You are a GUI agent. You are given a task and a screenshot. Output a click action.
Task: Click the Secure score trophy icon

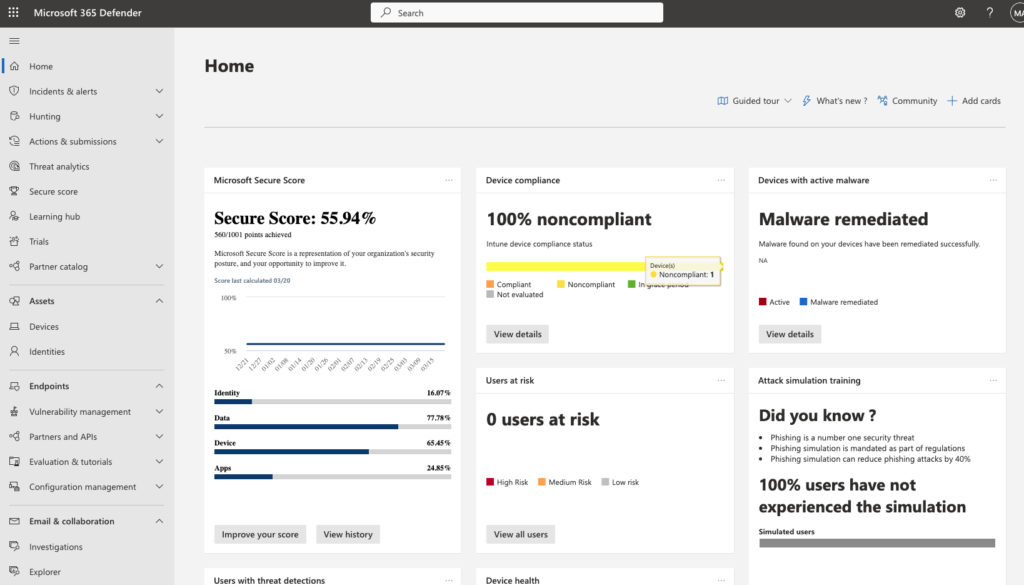pyautogui.click(x=14, y=191)
